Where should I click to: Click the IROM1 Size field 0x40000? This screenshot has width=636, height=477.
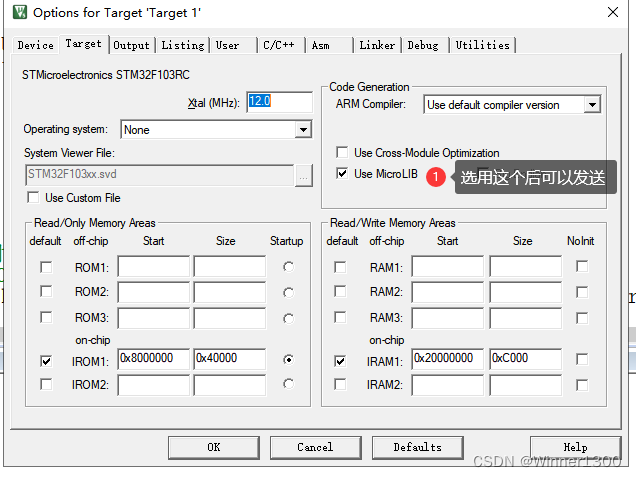pyautogui.click(x=230, y=359)
